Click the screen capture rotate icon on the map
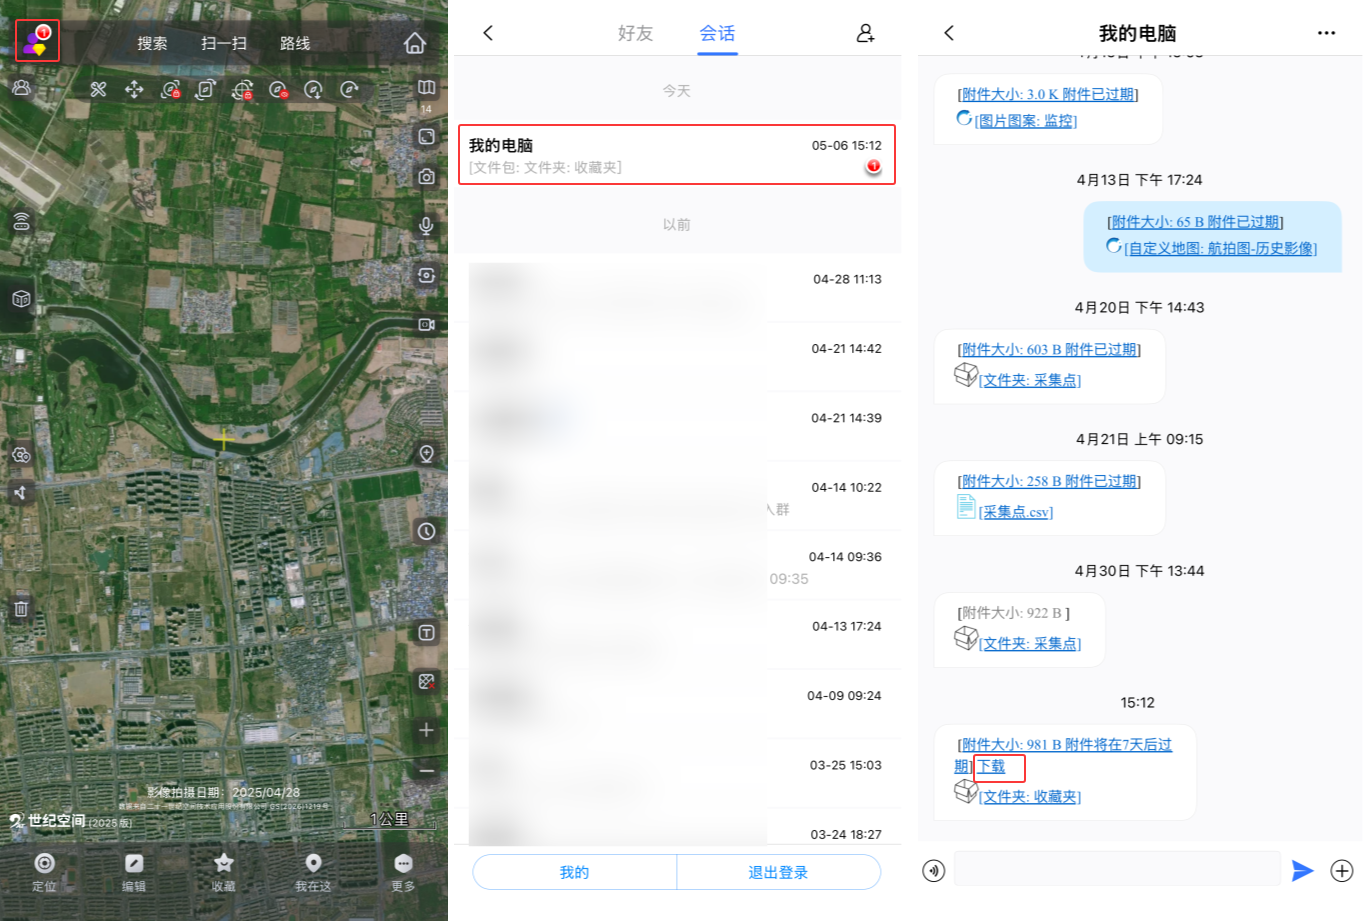This screenshot has width=1367, height=921. pyautogui.click(x=426, y=275)
